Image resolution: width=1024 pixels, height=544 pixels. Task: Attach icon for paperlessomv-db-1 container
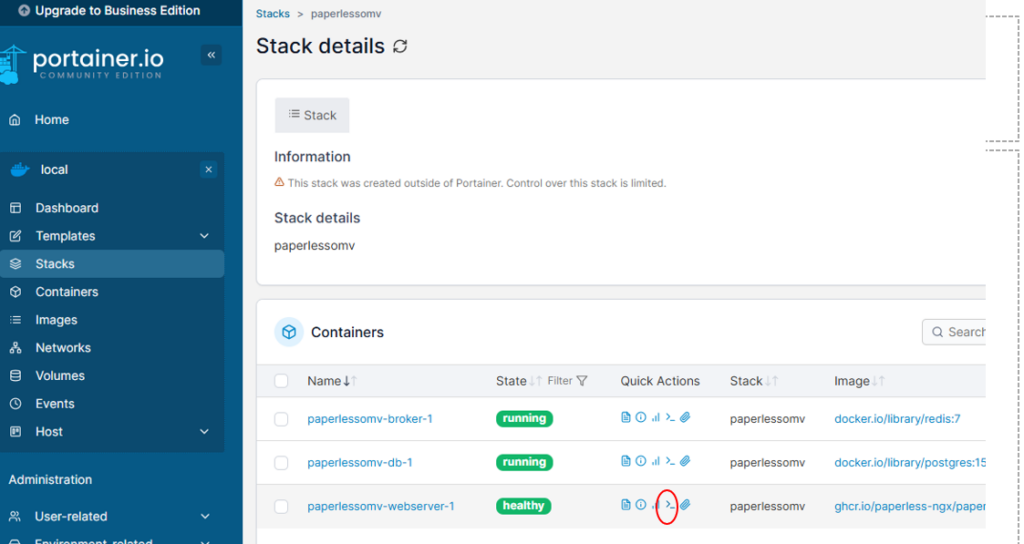pyautogui.click(x=685, y=461)
